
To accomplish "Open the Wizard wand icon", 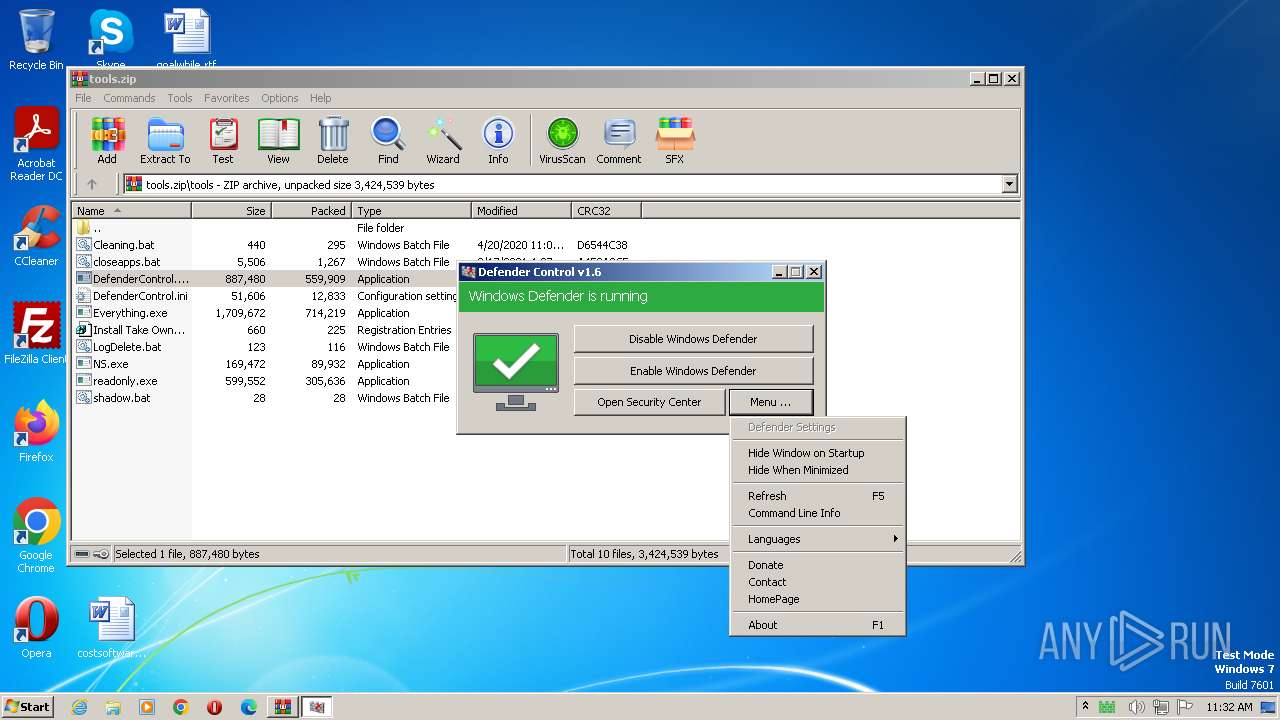I will click(x=443, y=141).
